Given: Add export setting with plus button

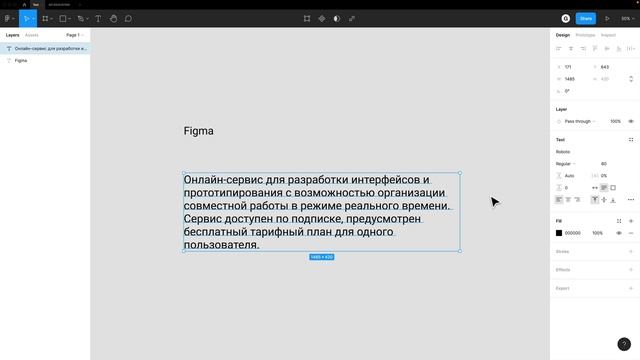Looking at the screenshot, I should click(x=631, y=288).
